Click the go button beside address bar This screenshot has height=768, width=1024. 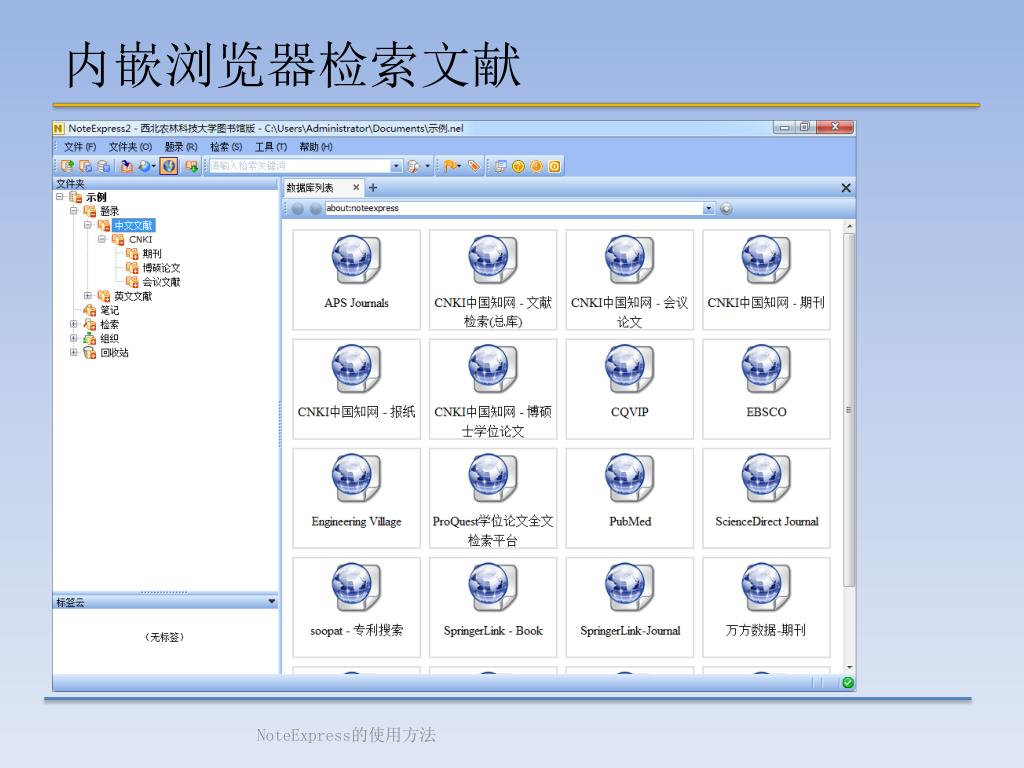[x=726, y=208]
